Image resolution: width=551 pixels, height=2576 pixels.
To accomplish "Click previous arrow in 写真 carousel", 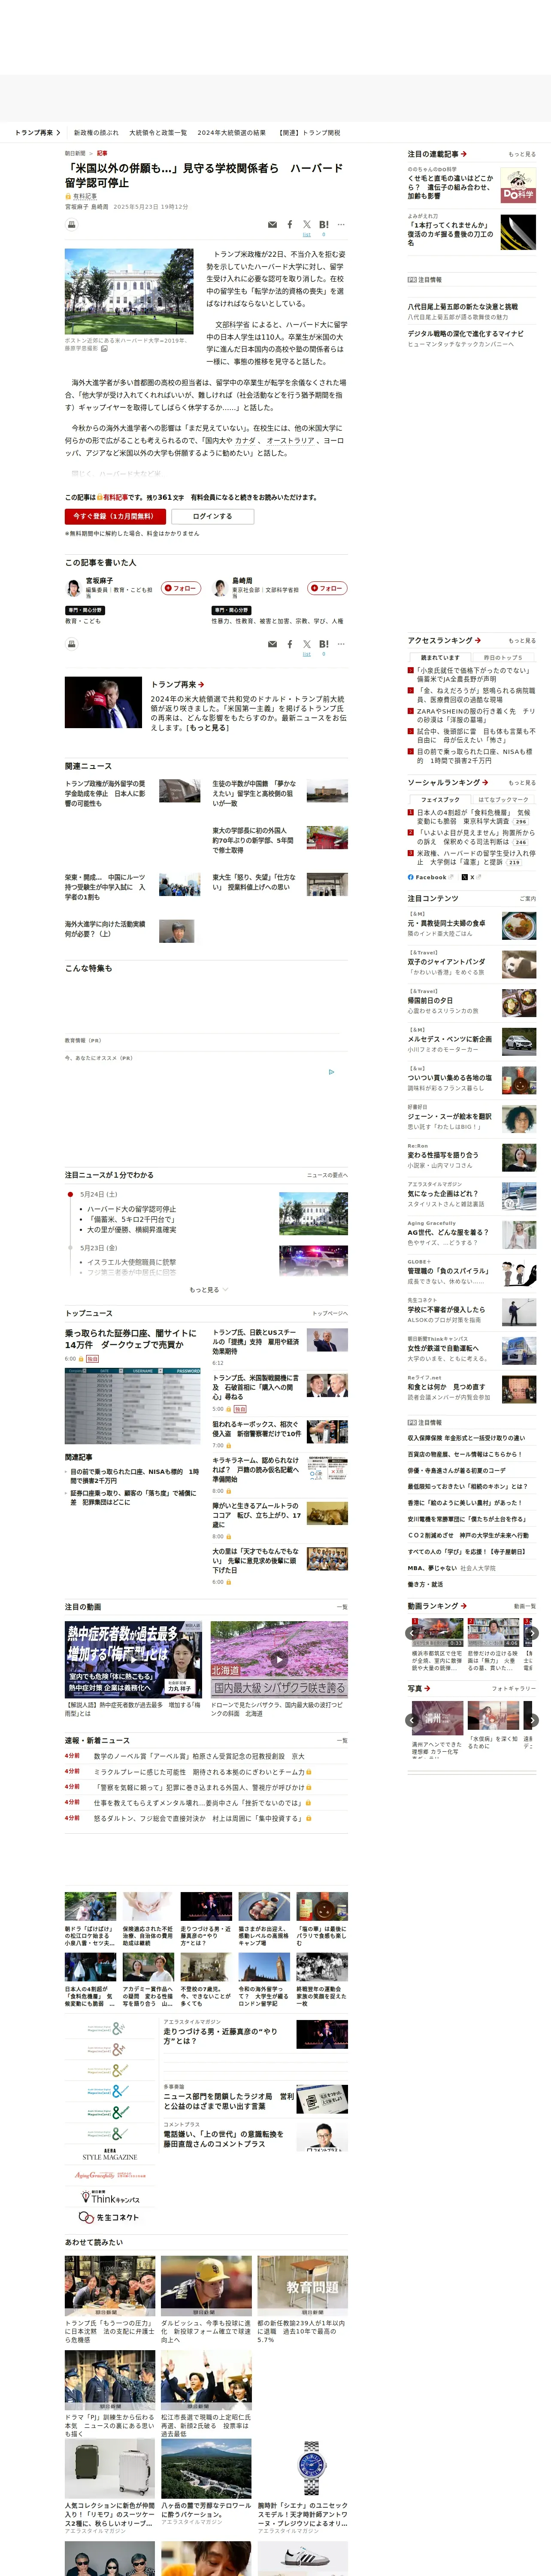I will [x=412, y=1720].
